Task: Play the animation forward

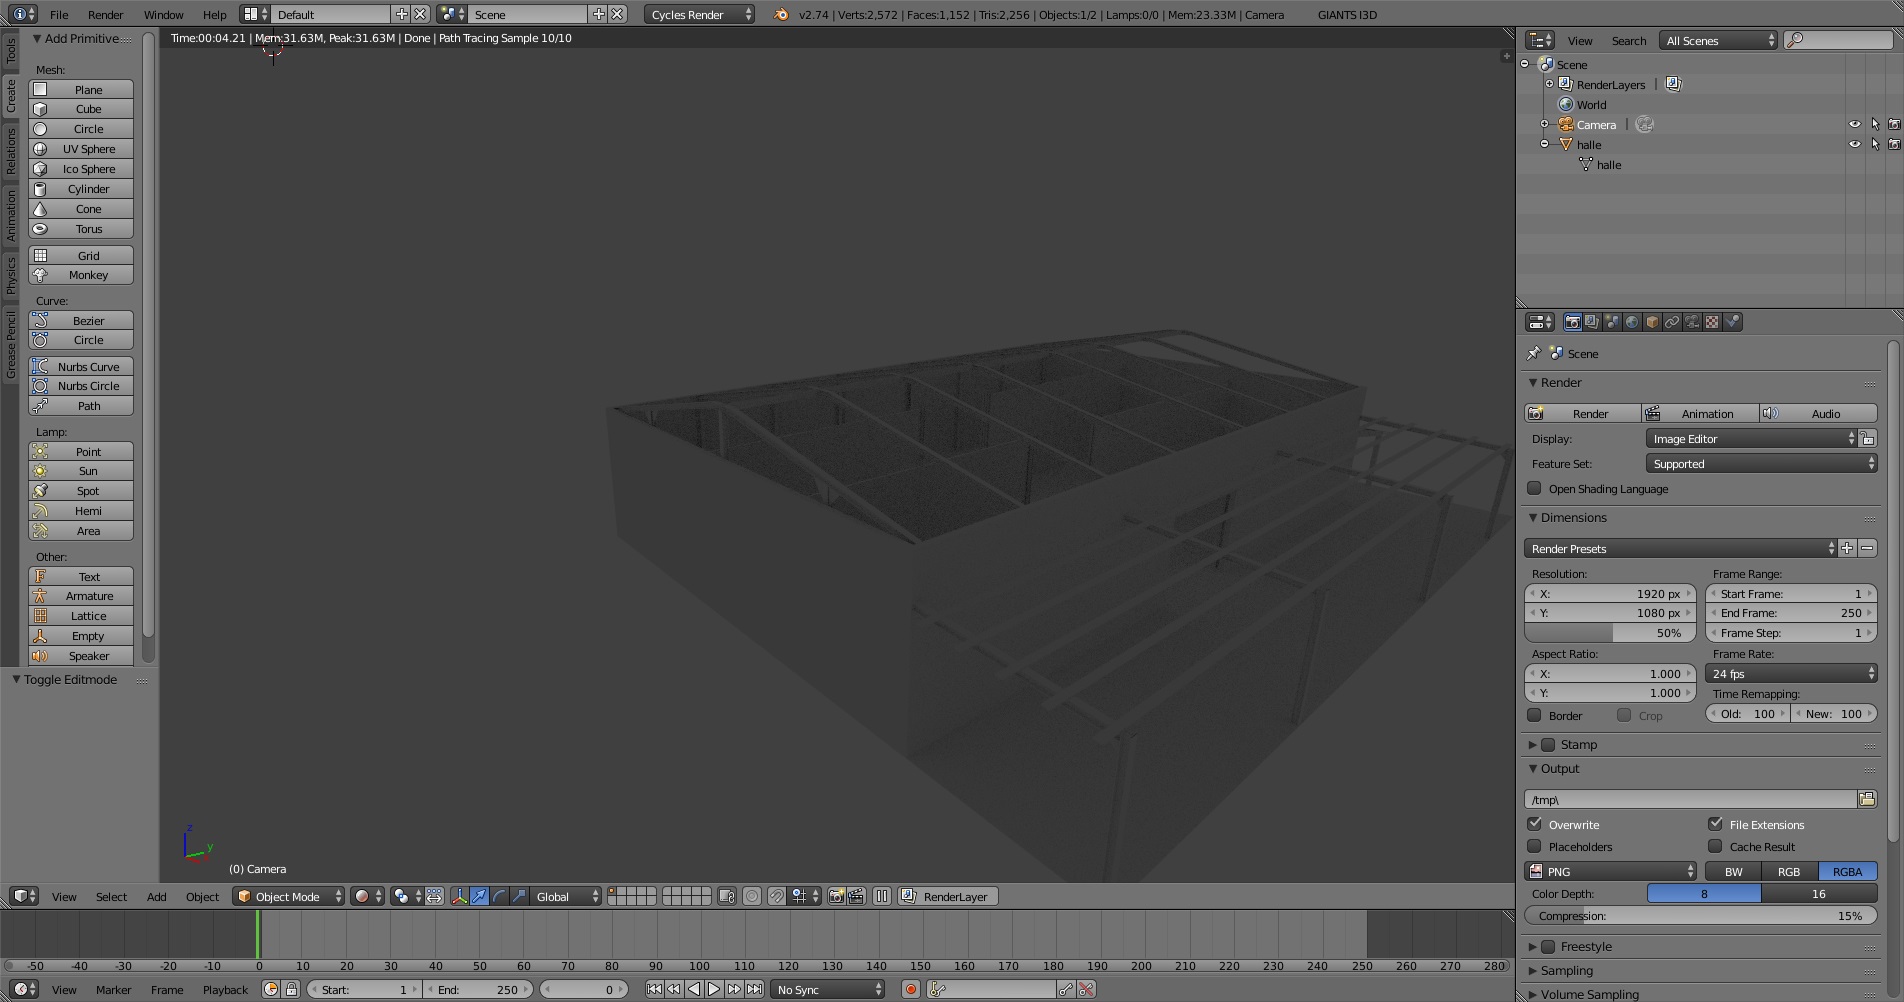Action: [714, 989]
